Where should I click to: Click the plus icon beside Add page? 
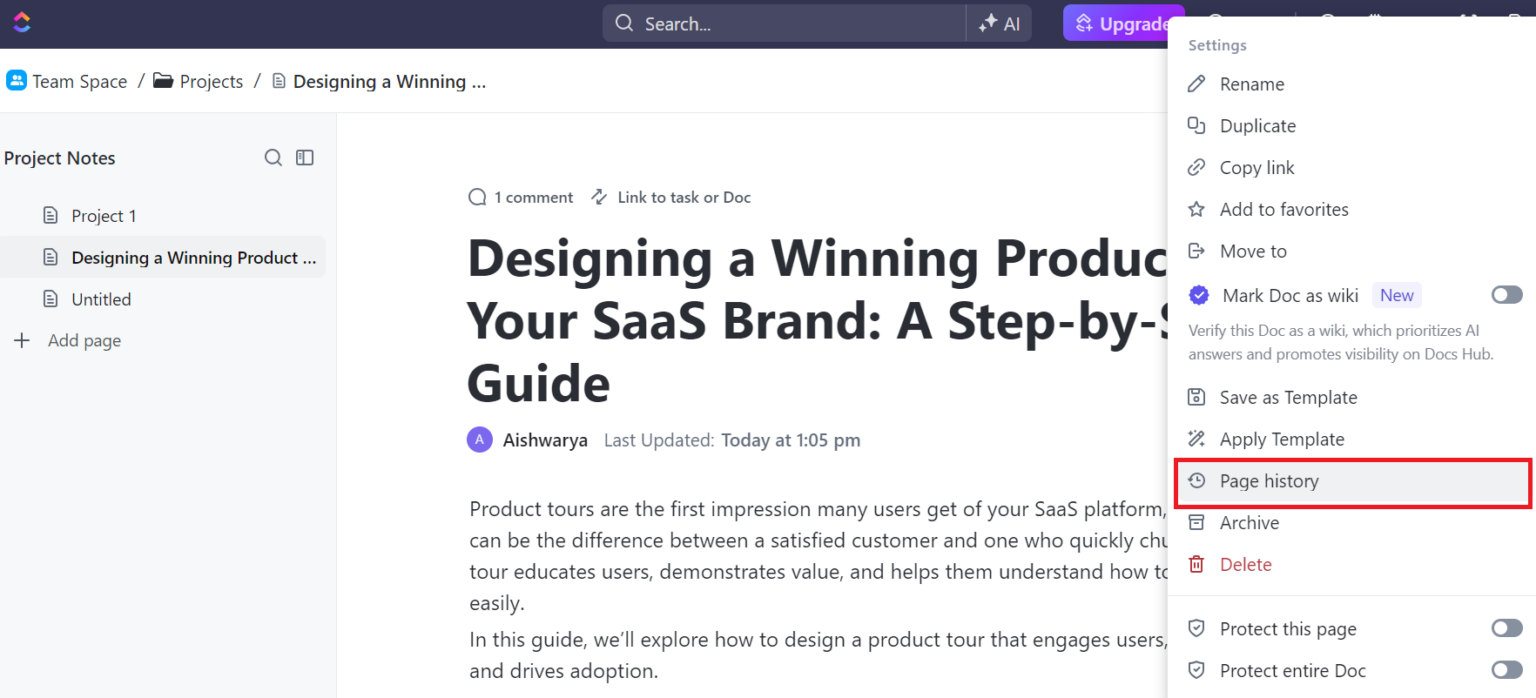tap(22, 341)
